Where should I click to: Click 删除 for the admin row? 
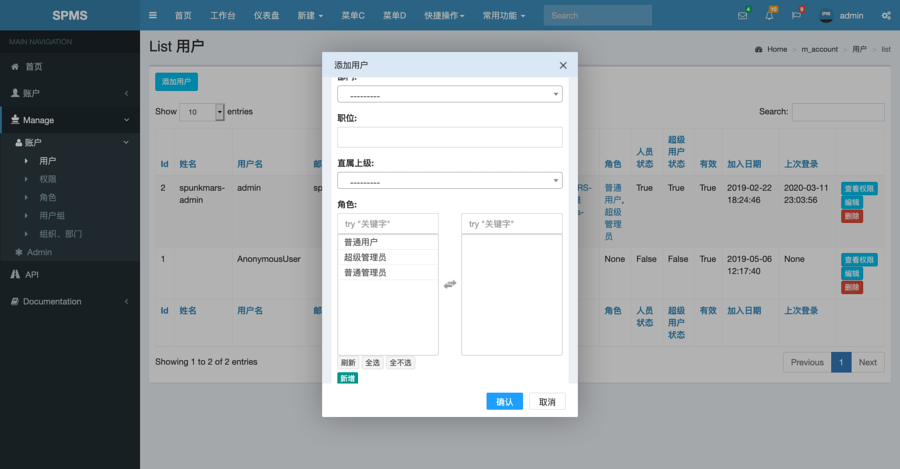point(852,216)
